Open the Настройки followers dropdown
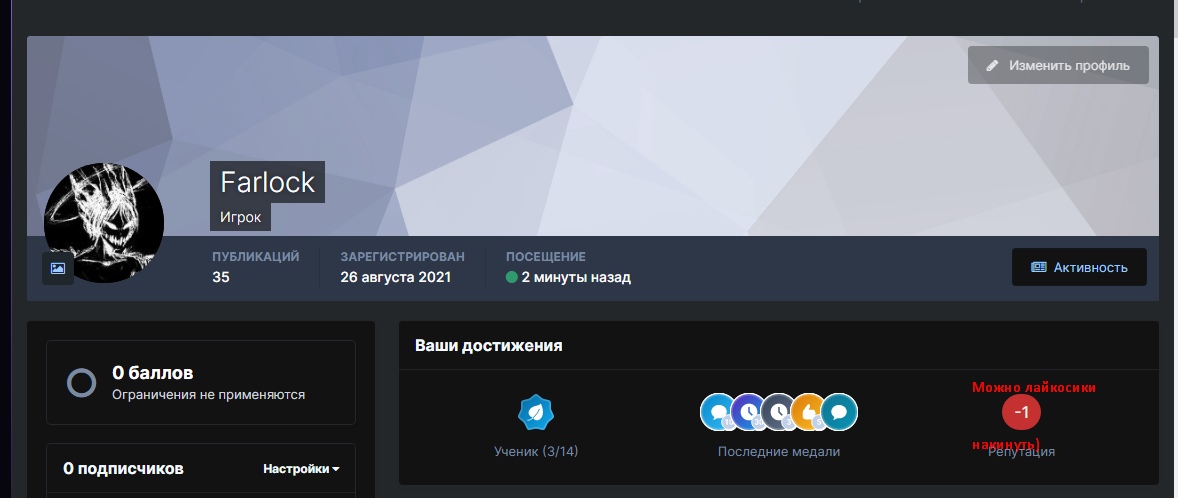1178x498 pixels. coord(301,469)
